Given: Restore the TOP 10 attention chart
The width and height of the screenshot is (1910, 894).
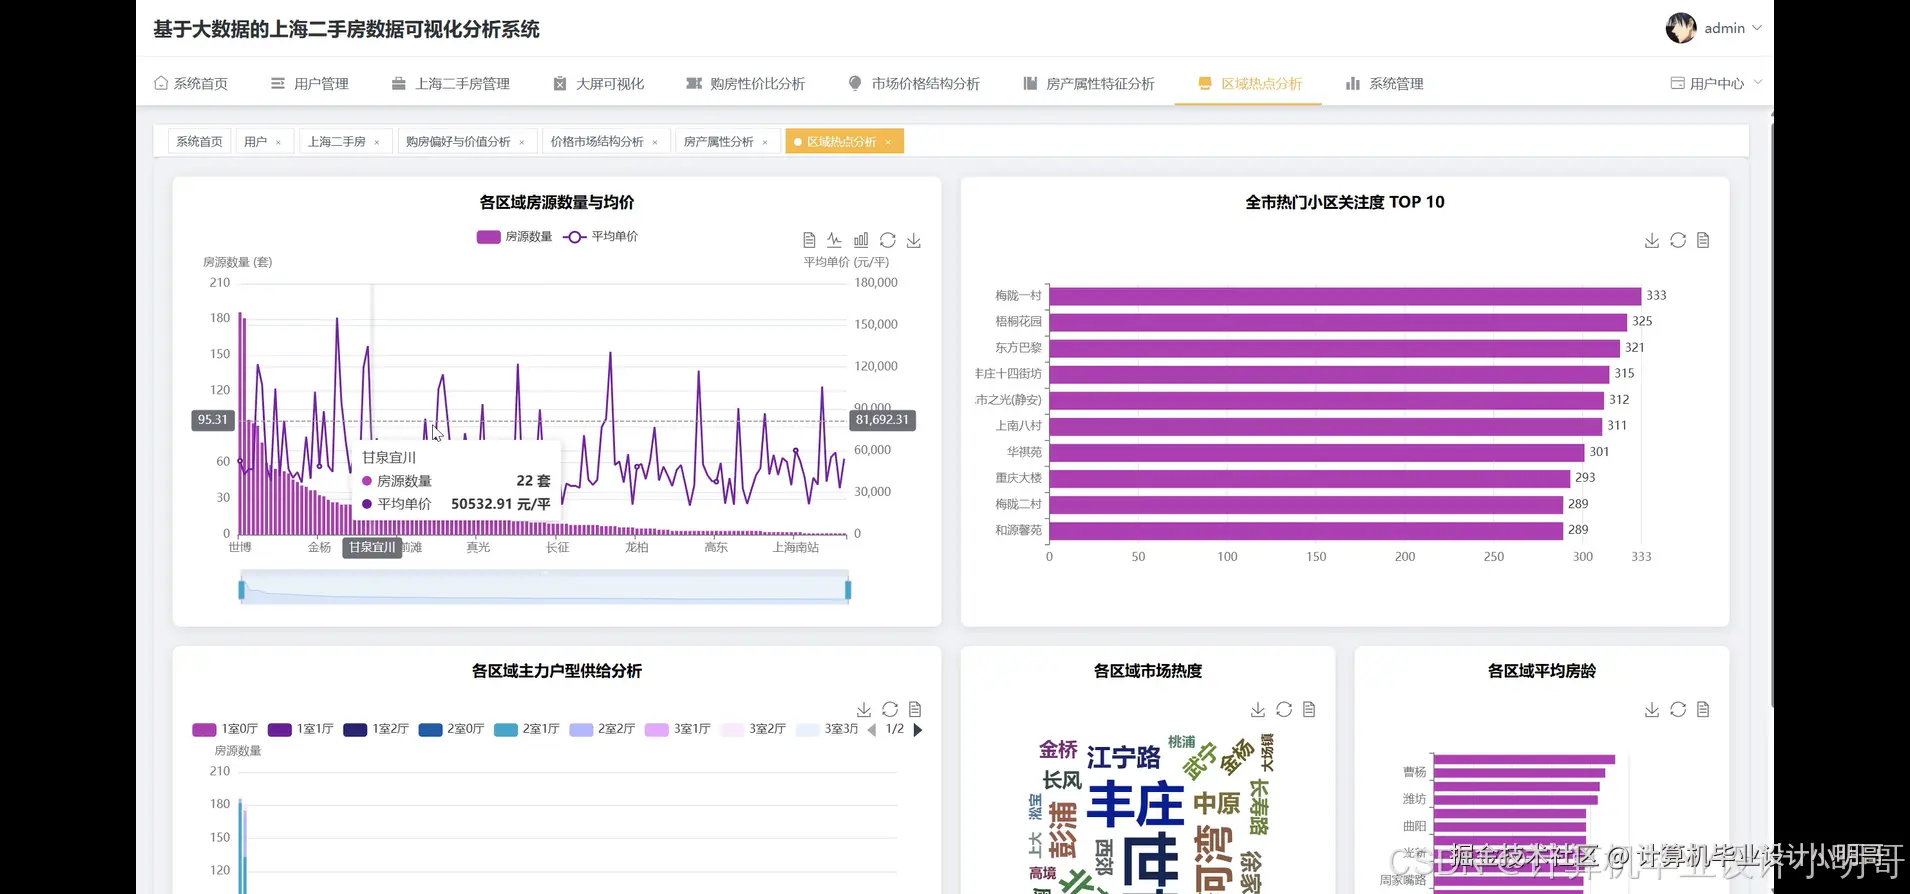Looking at the screenshot, I should coord(1678,240).
